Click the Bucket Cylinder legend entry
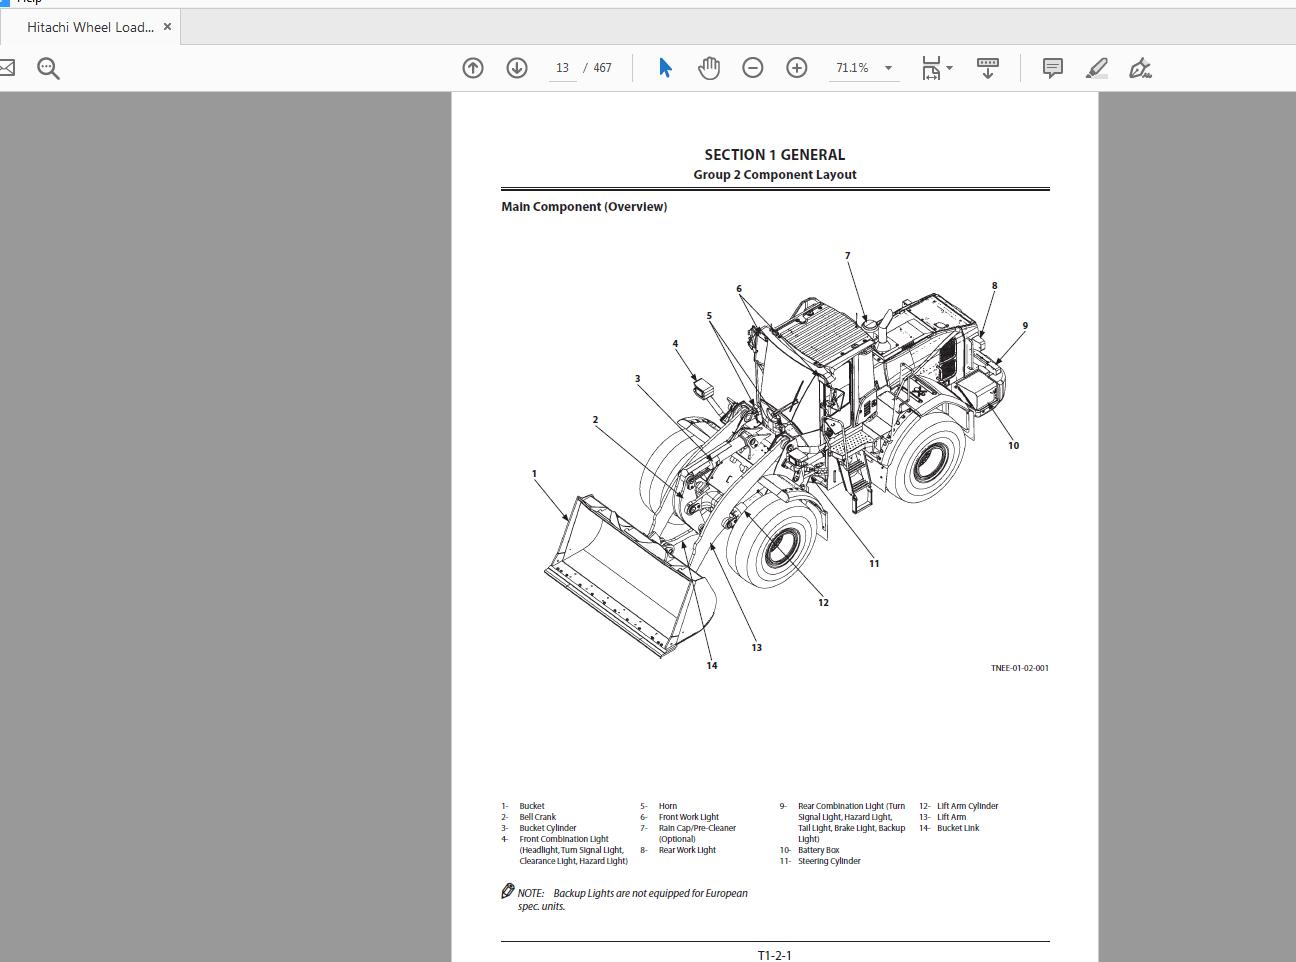Image resolution: width=1296 pixels, height=962 pixels. point(539,828)
